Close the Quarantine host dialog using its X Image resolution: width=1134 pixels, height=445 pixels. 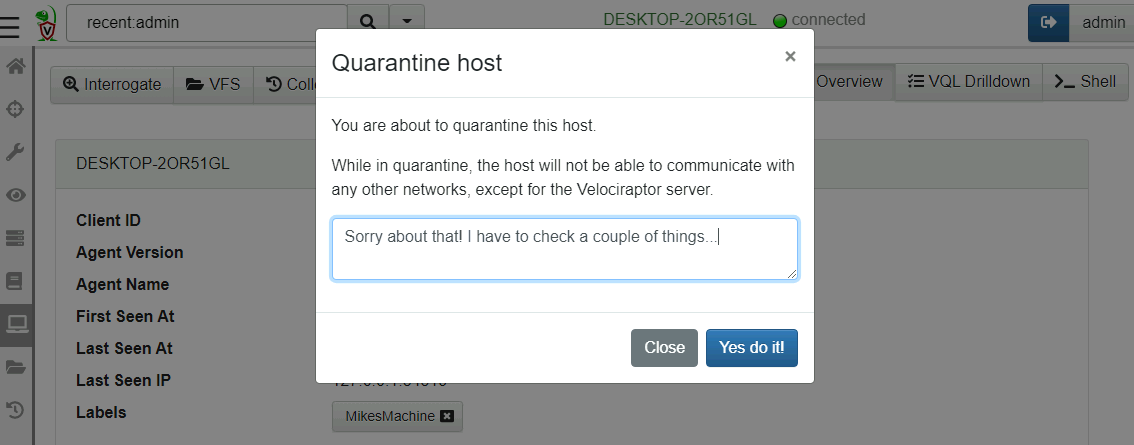click(790, 56)
